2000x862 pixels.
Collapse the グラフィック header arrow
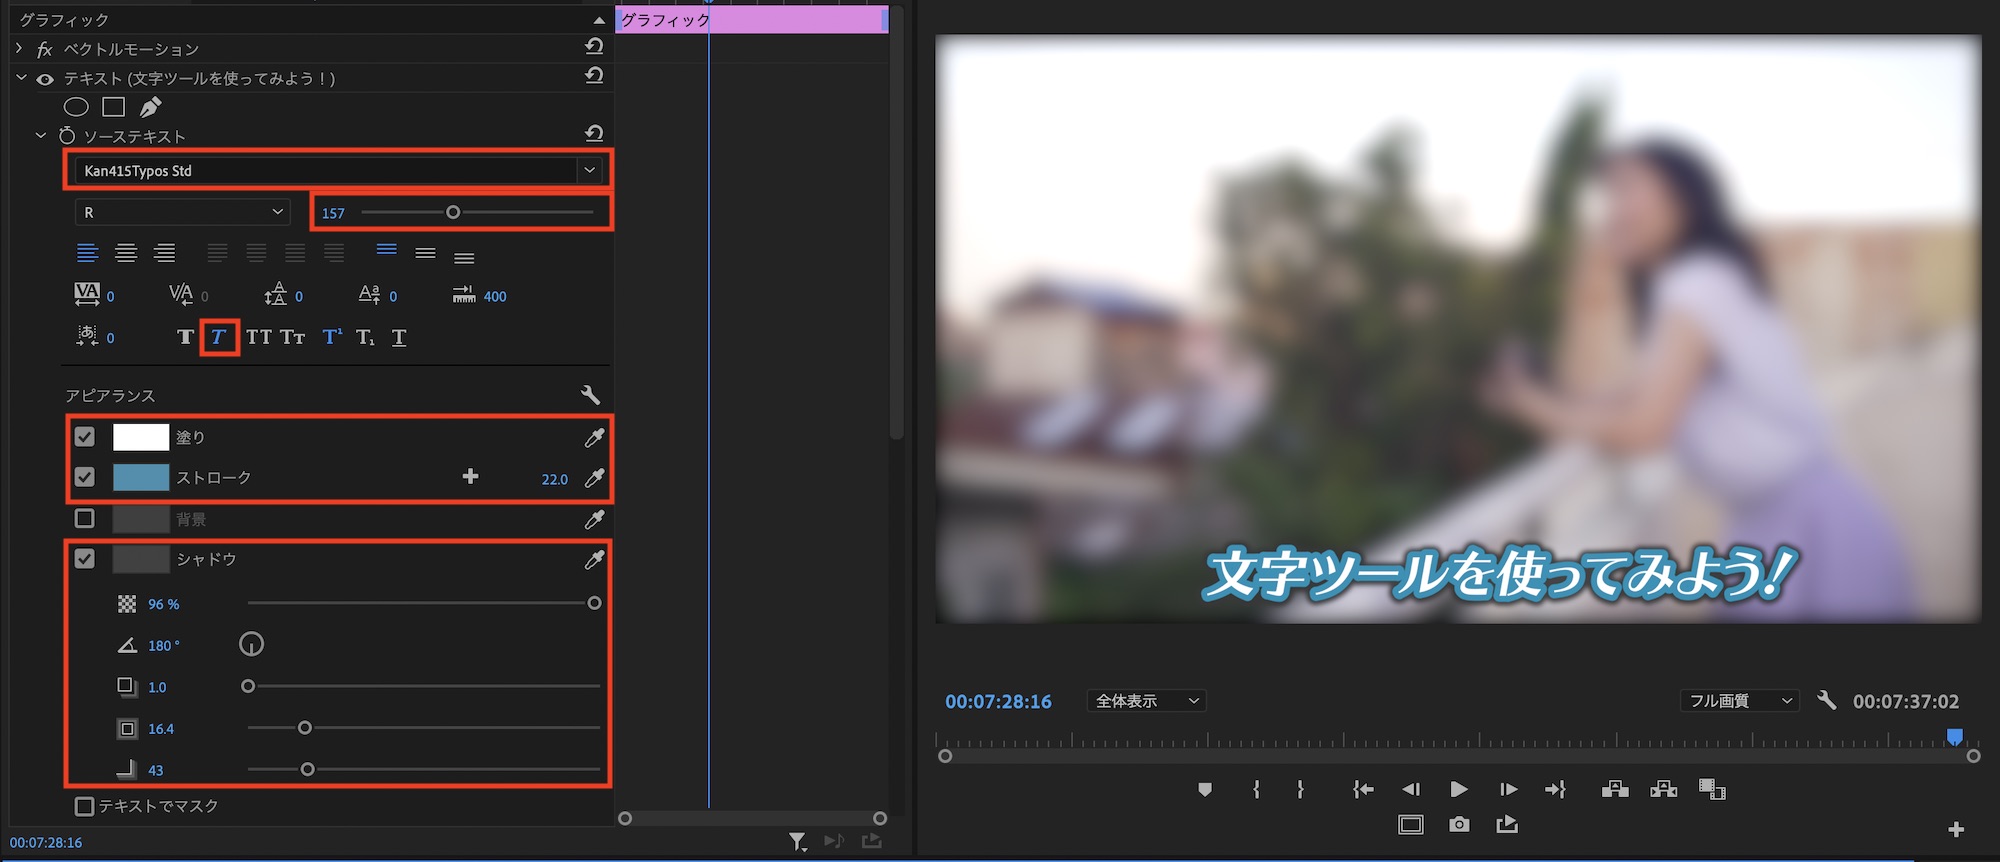598,20
